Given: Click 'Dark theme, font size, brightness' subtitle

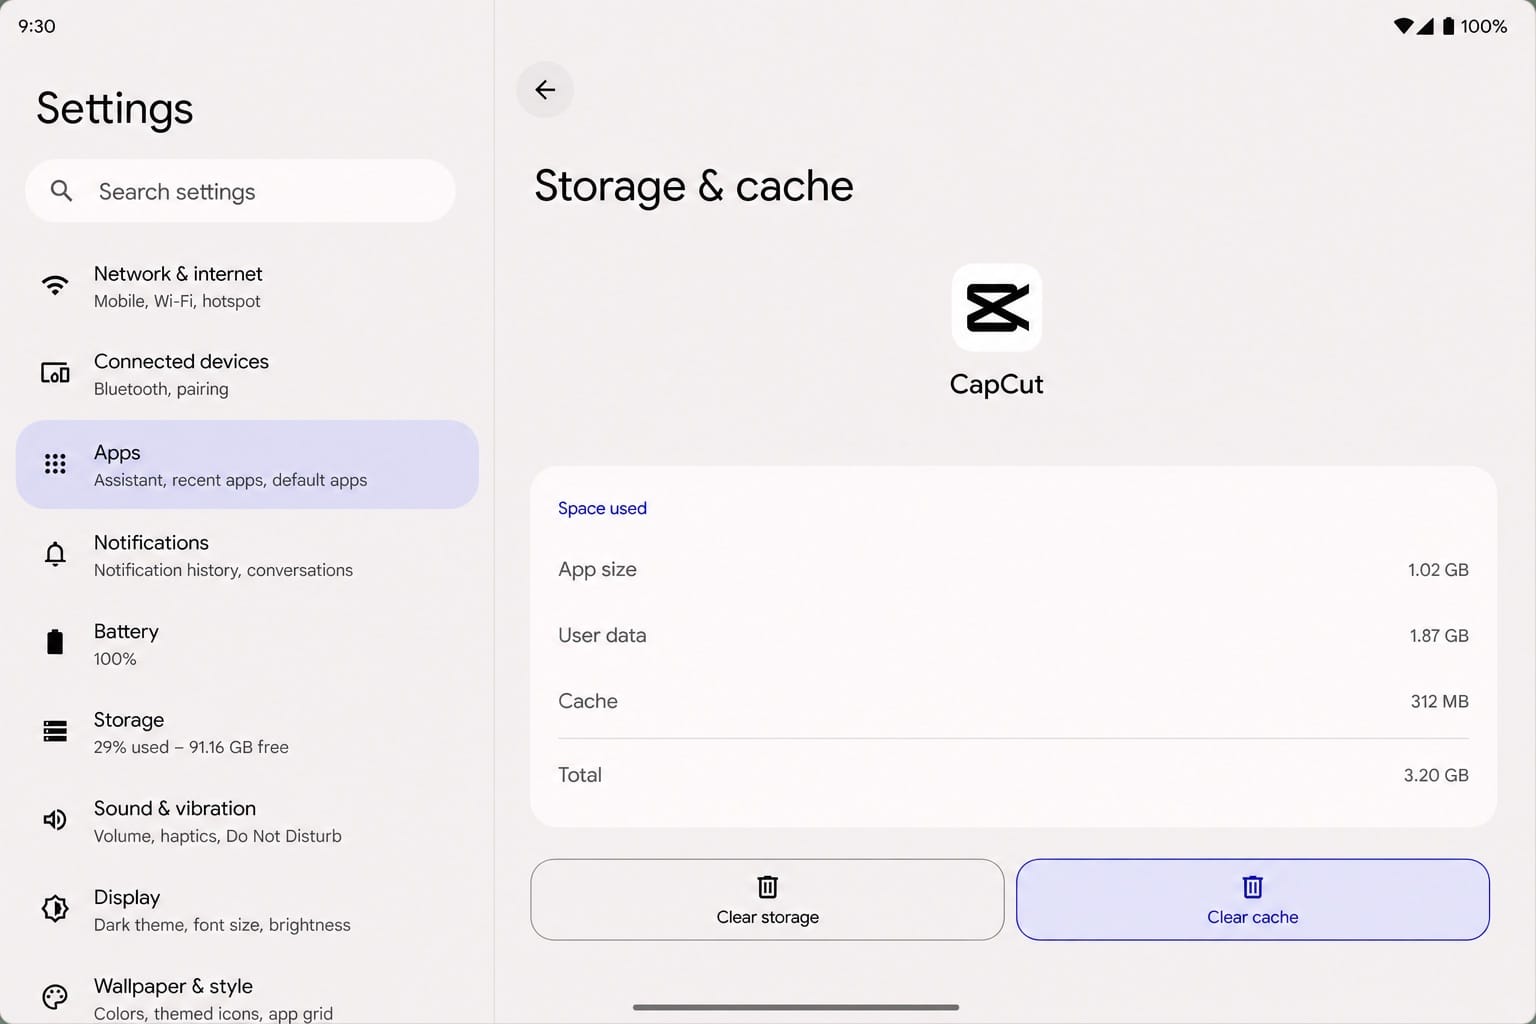Looking at the screenshot, I should [x=222, y=925].
